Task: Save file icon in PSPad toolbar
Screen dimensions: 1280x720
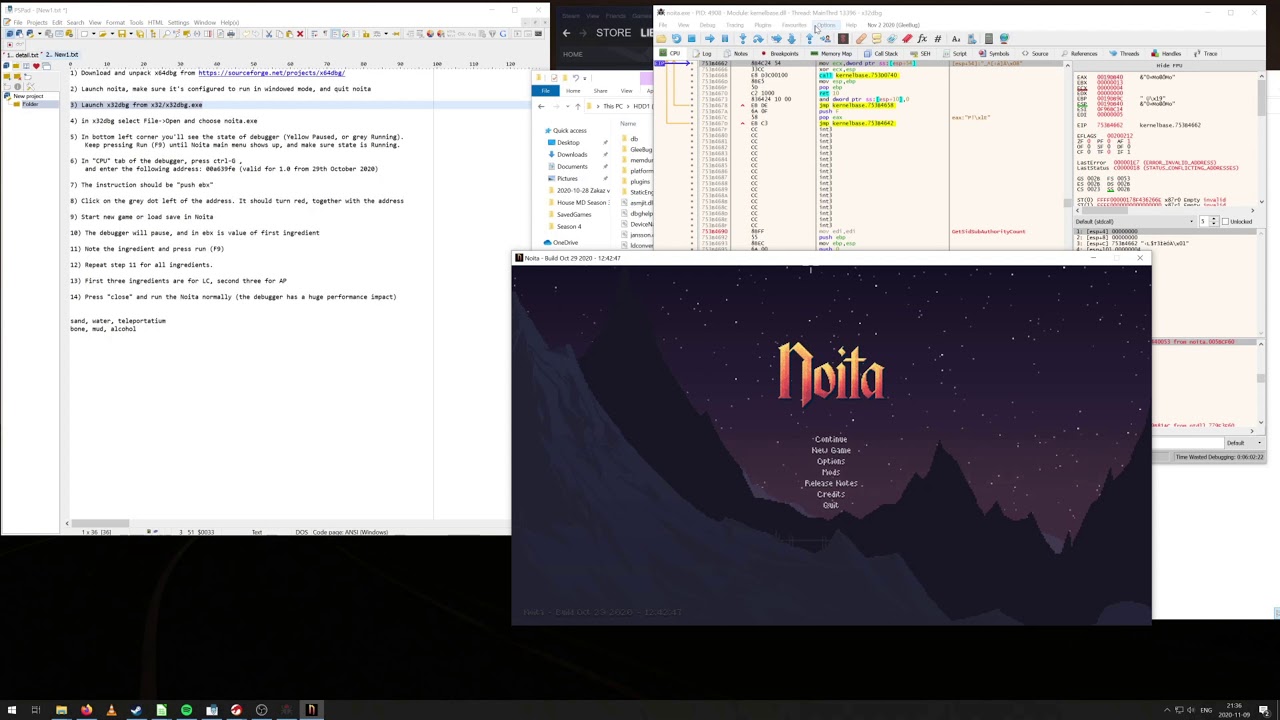Action: 122,34
